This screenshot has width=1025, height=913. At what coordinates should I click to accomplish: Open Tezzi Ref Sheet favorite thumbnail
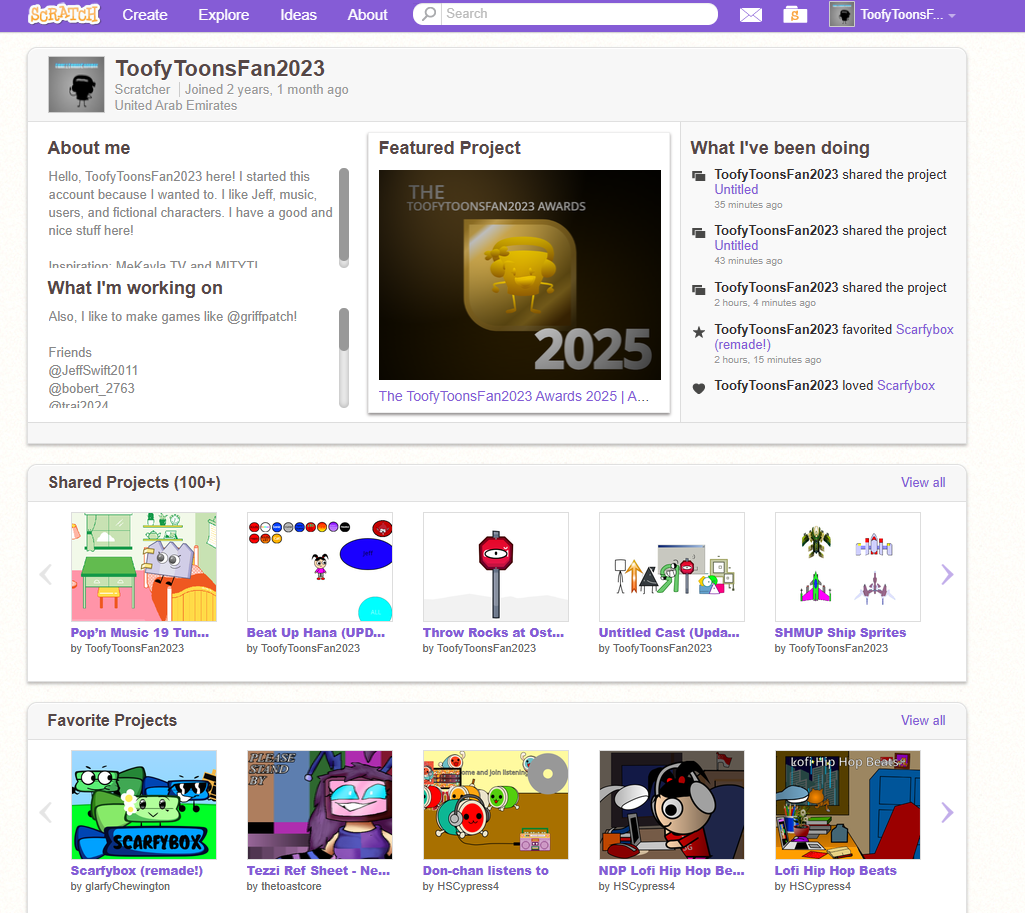click(320, 805)
